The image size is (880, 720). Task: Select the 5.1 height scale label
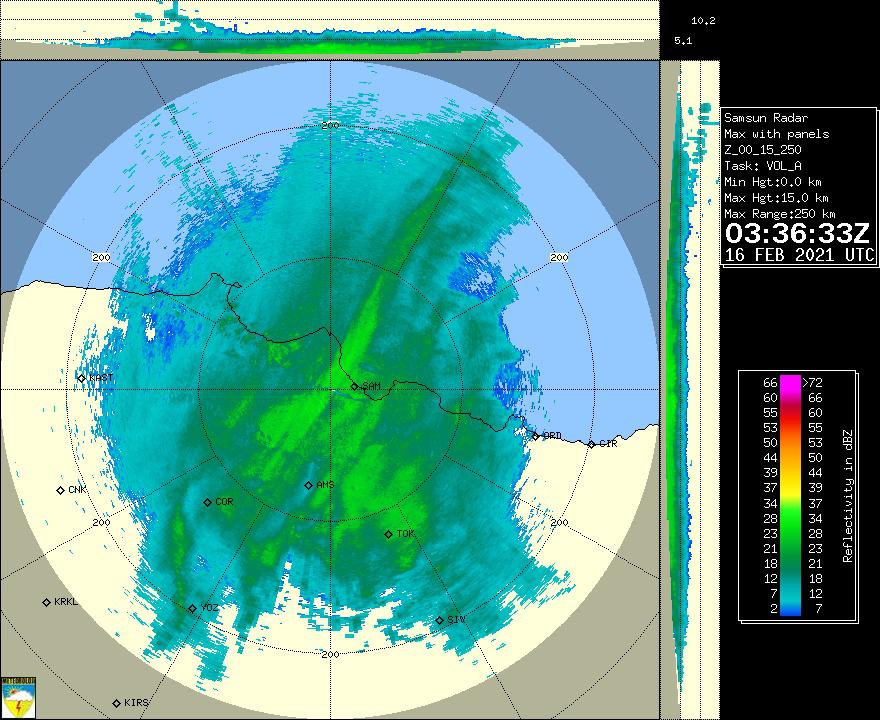683,41
